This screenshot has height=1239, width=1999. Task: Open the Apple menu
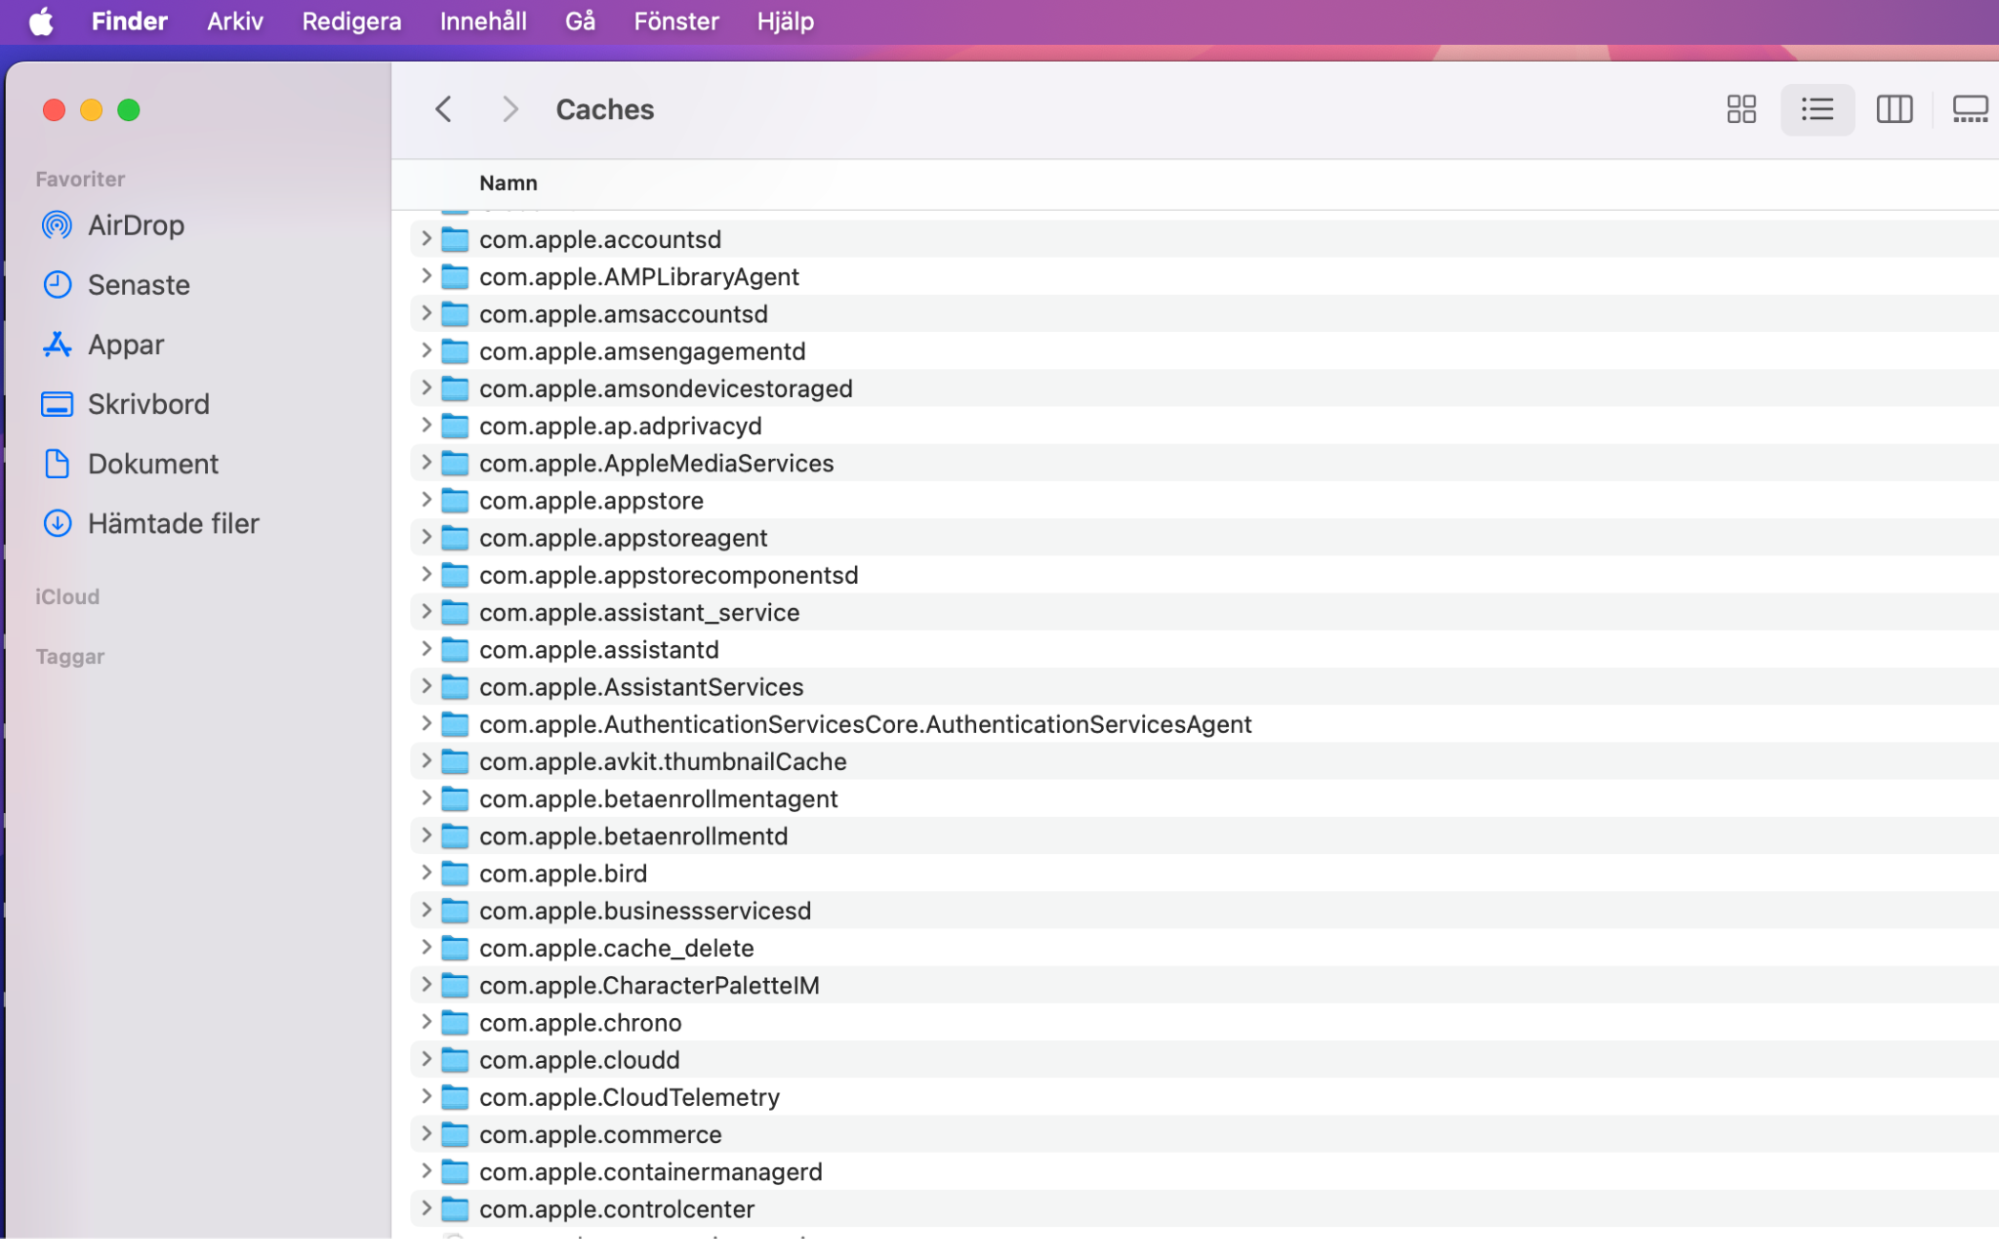[x=41, y=21]
